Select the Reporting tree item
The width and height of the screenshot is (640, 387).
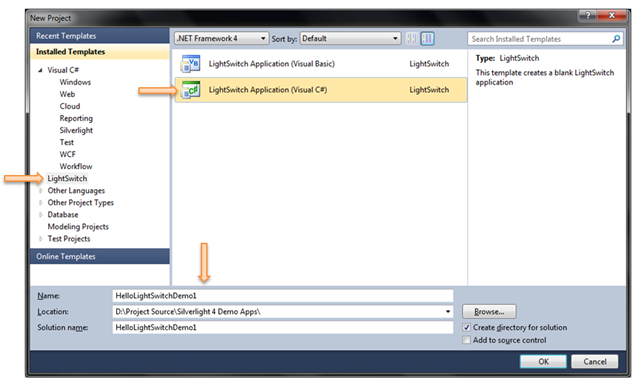point(76,118)
